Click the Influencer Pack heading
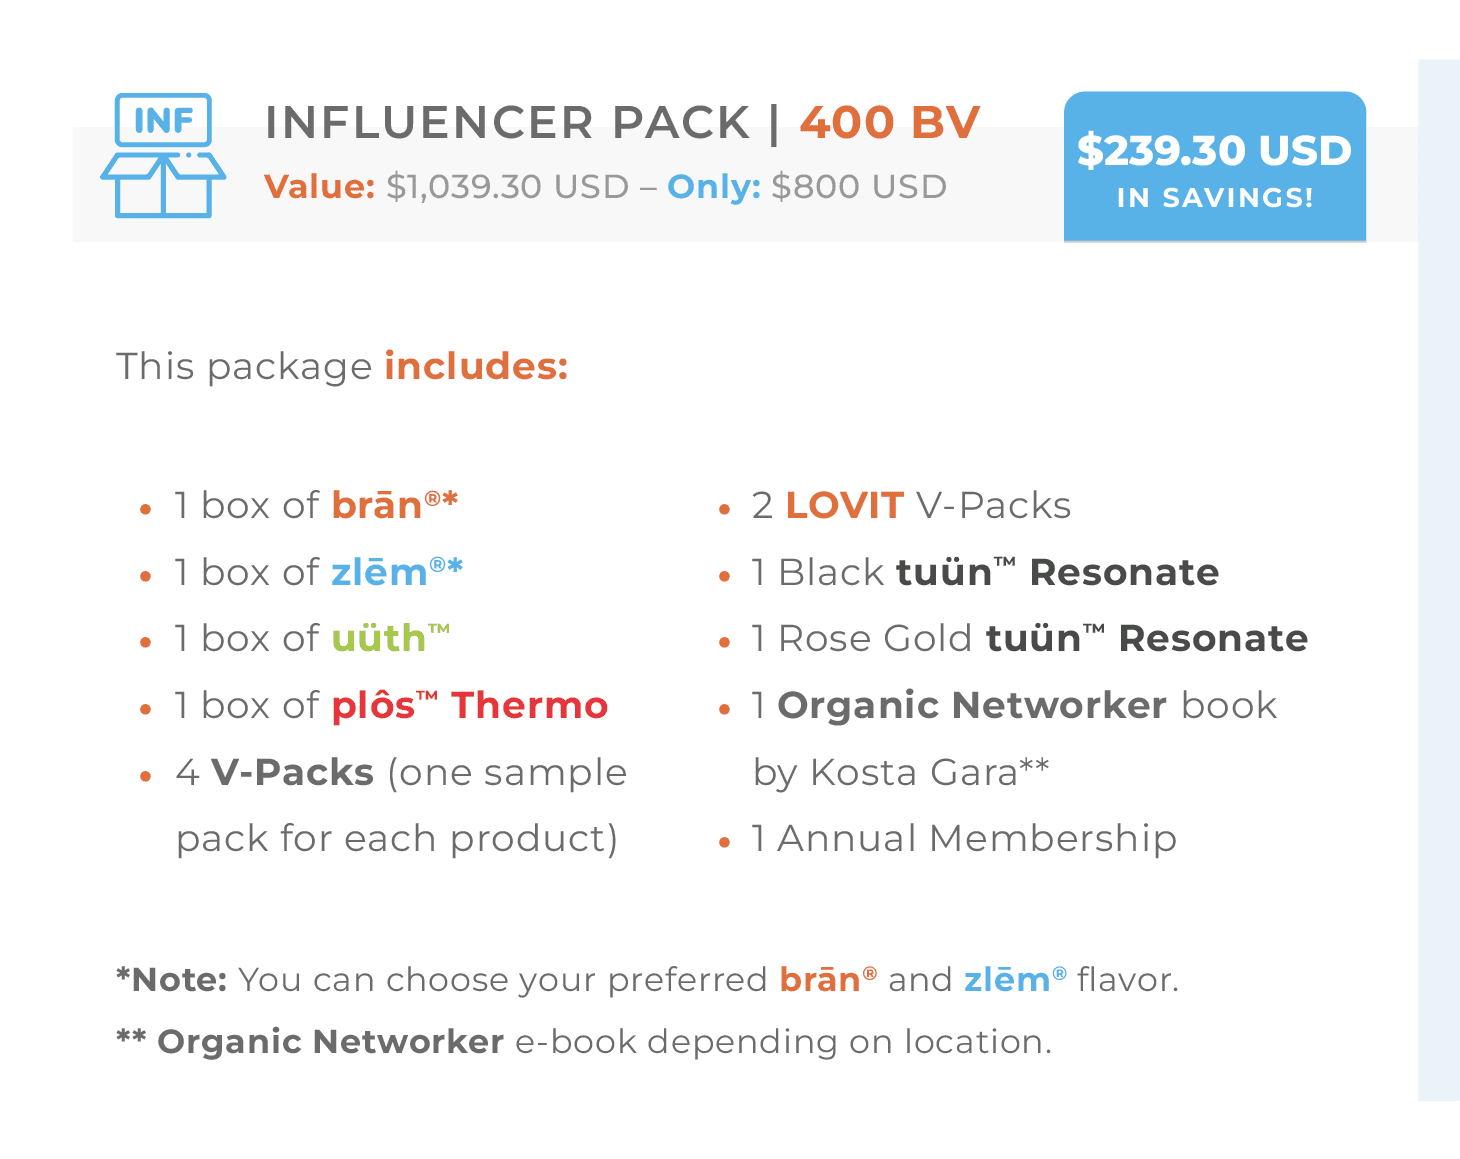 point(507,123)
